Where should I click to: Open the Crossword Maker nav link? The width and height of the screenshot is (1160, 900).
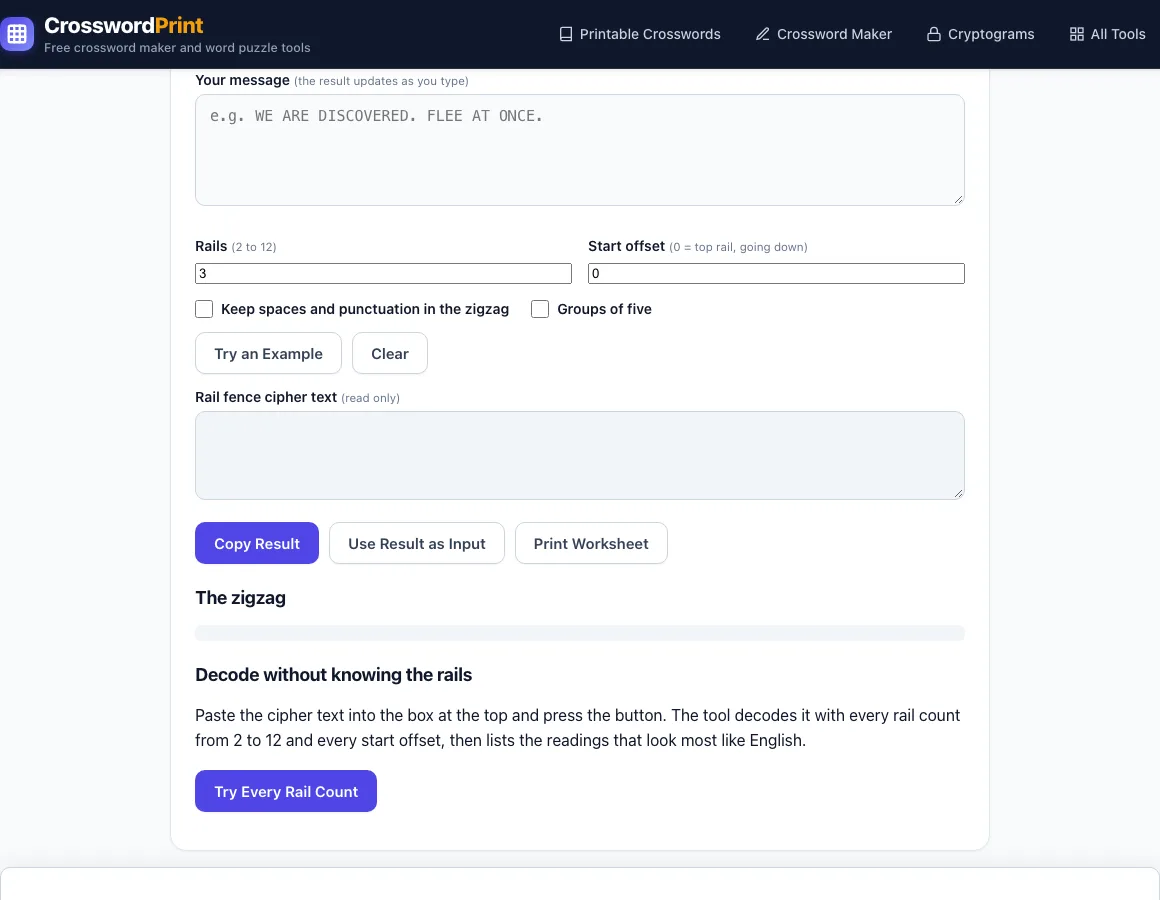coord(823,34)
